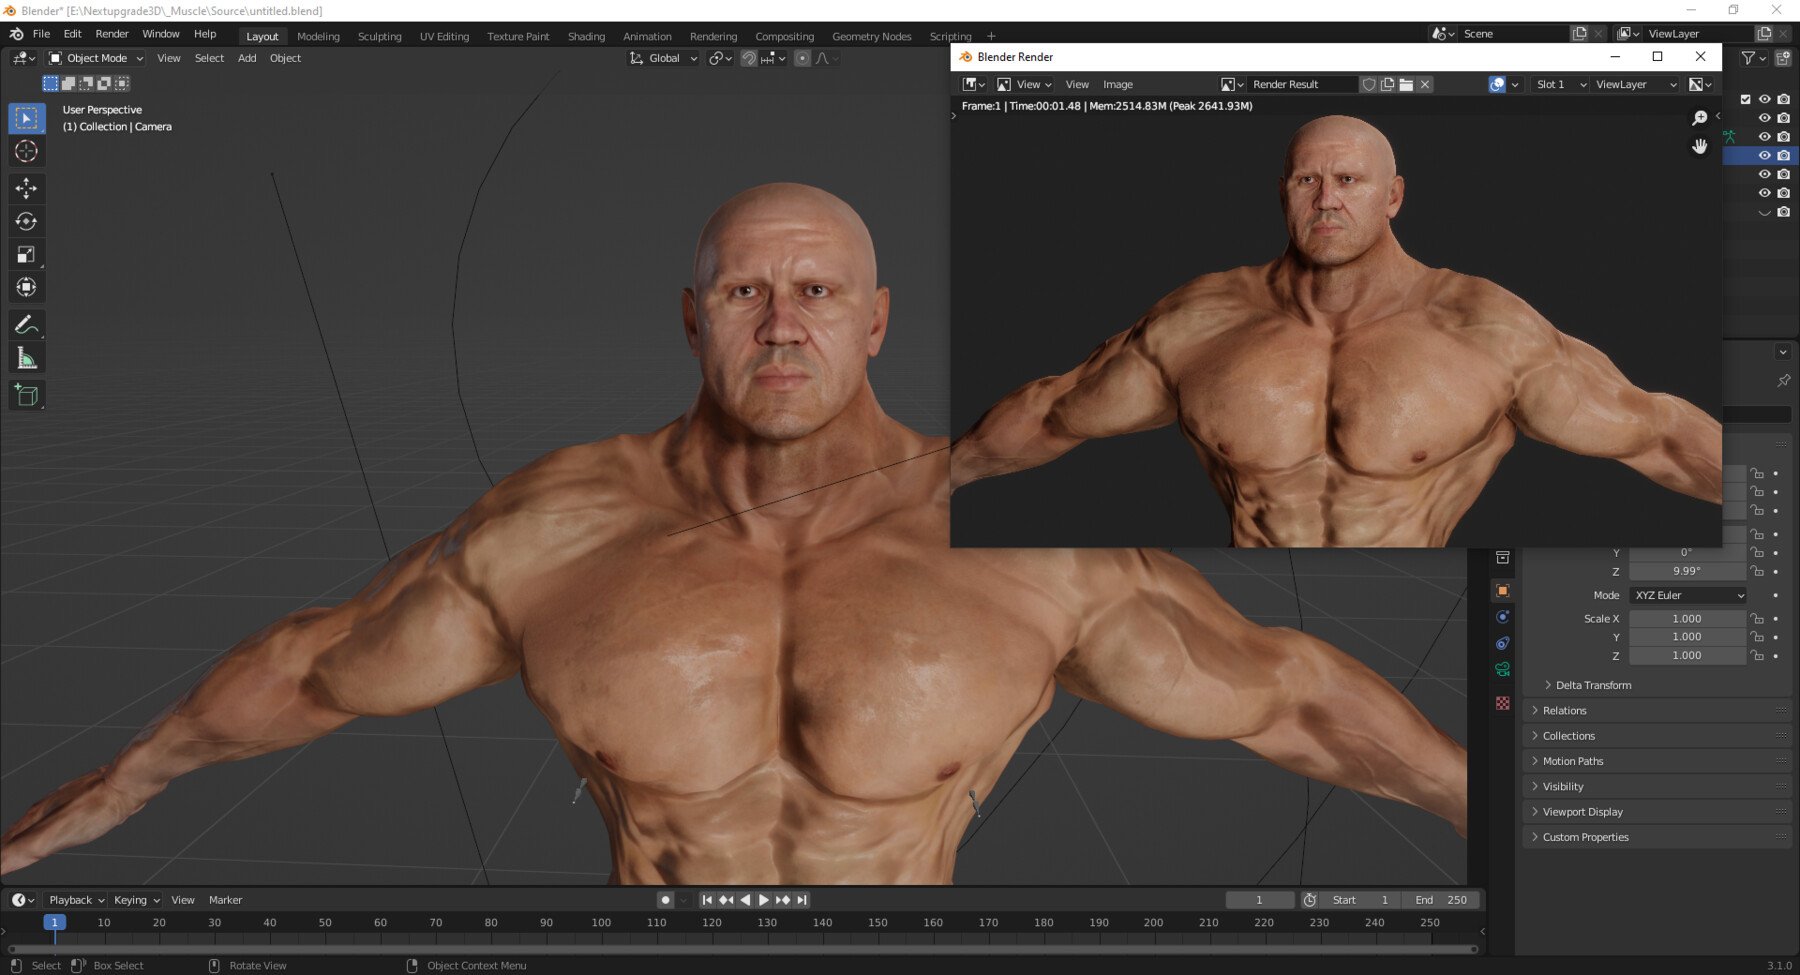Click the Image menu in the render window

(x=1117, y=84)
